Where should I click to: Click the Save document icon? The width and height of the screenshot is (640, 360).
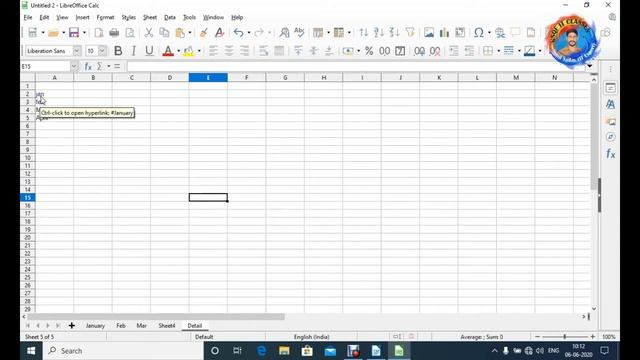pyautogui.click(x=74, y=33)
